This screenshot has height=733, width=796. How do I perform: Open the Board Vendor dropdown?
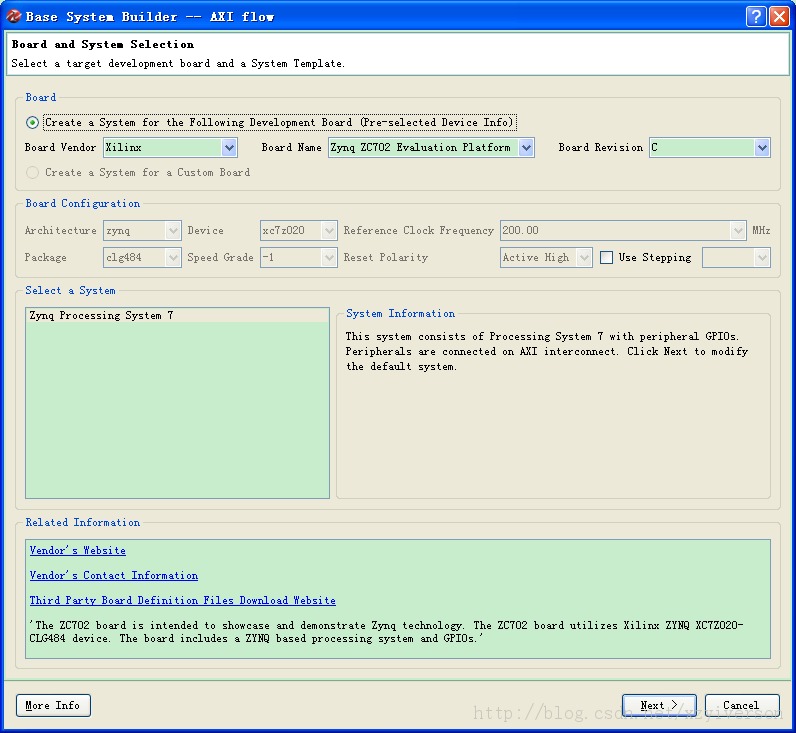click(170, 148)
